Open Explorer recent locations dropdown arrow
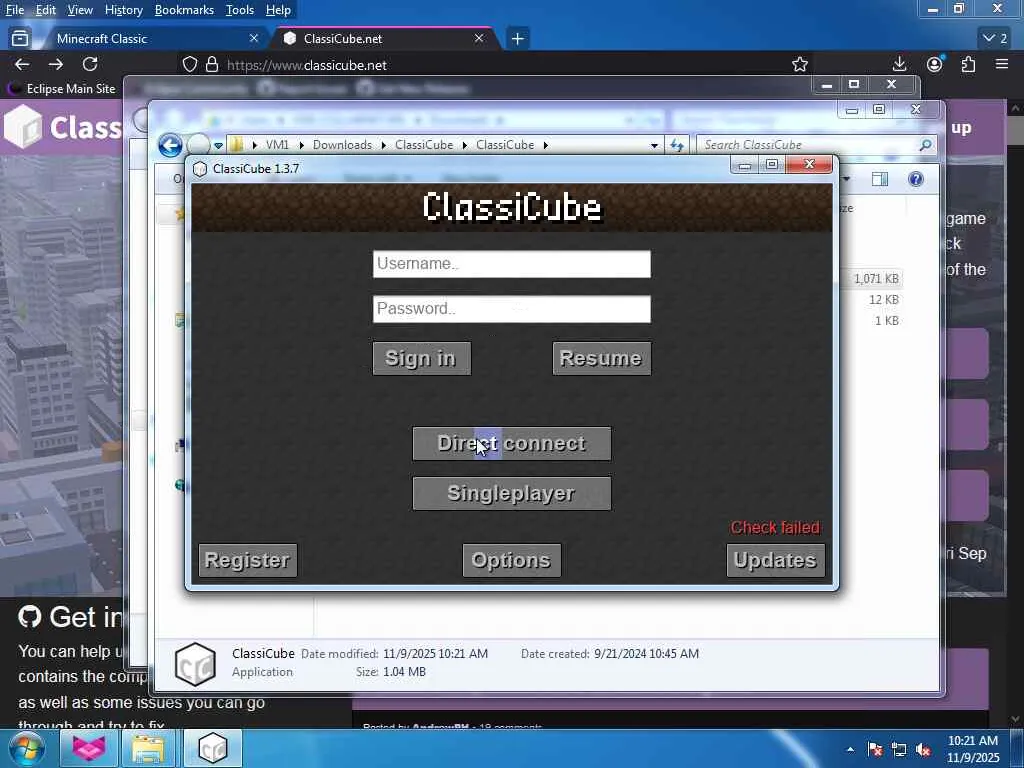The image size is (1024, 768). point(218,146)
